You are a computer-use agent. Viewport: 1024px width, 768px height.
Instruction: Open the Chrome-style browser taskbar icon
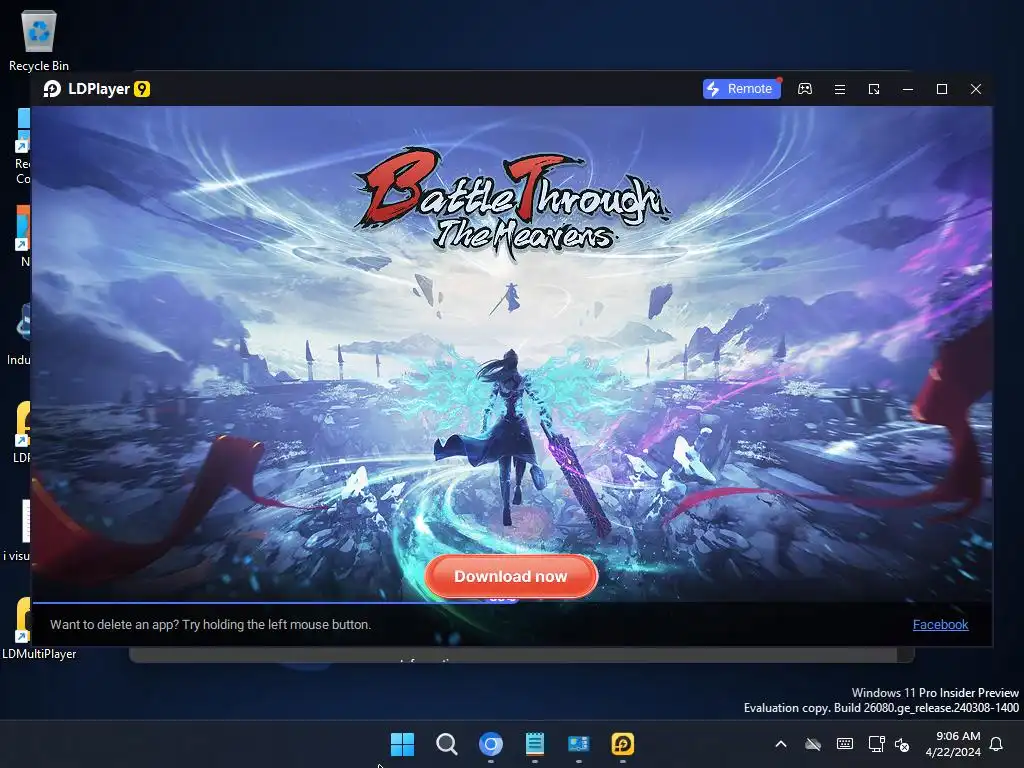point(490,744)
